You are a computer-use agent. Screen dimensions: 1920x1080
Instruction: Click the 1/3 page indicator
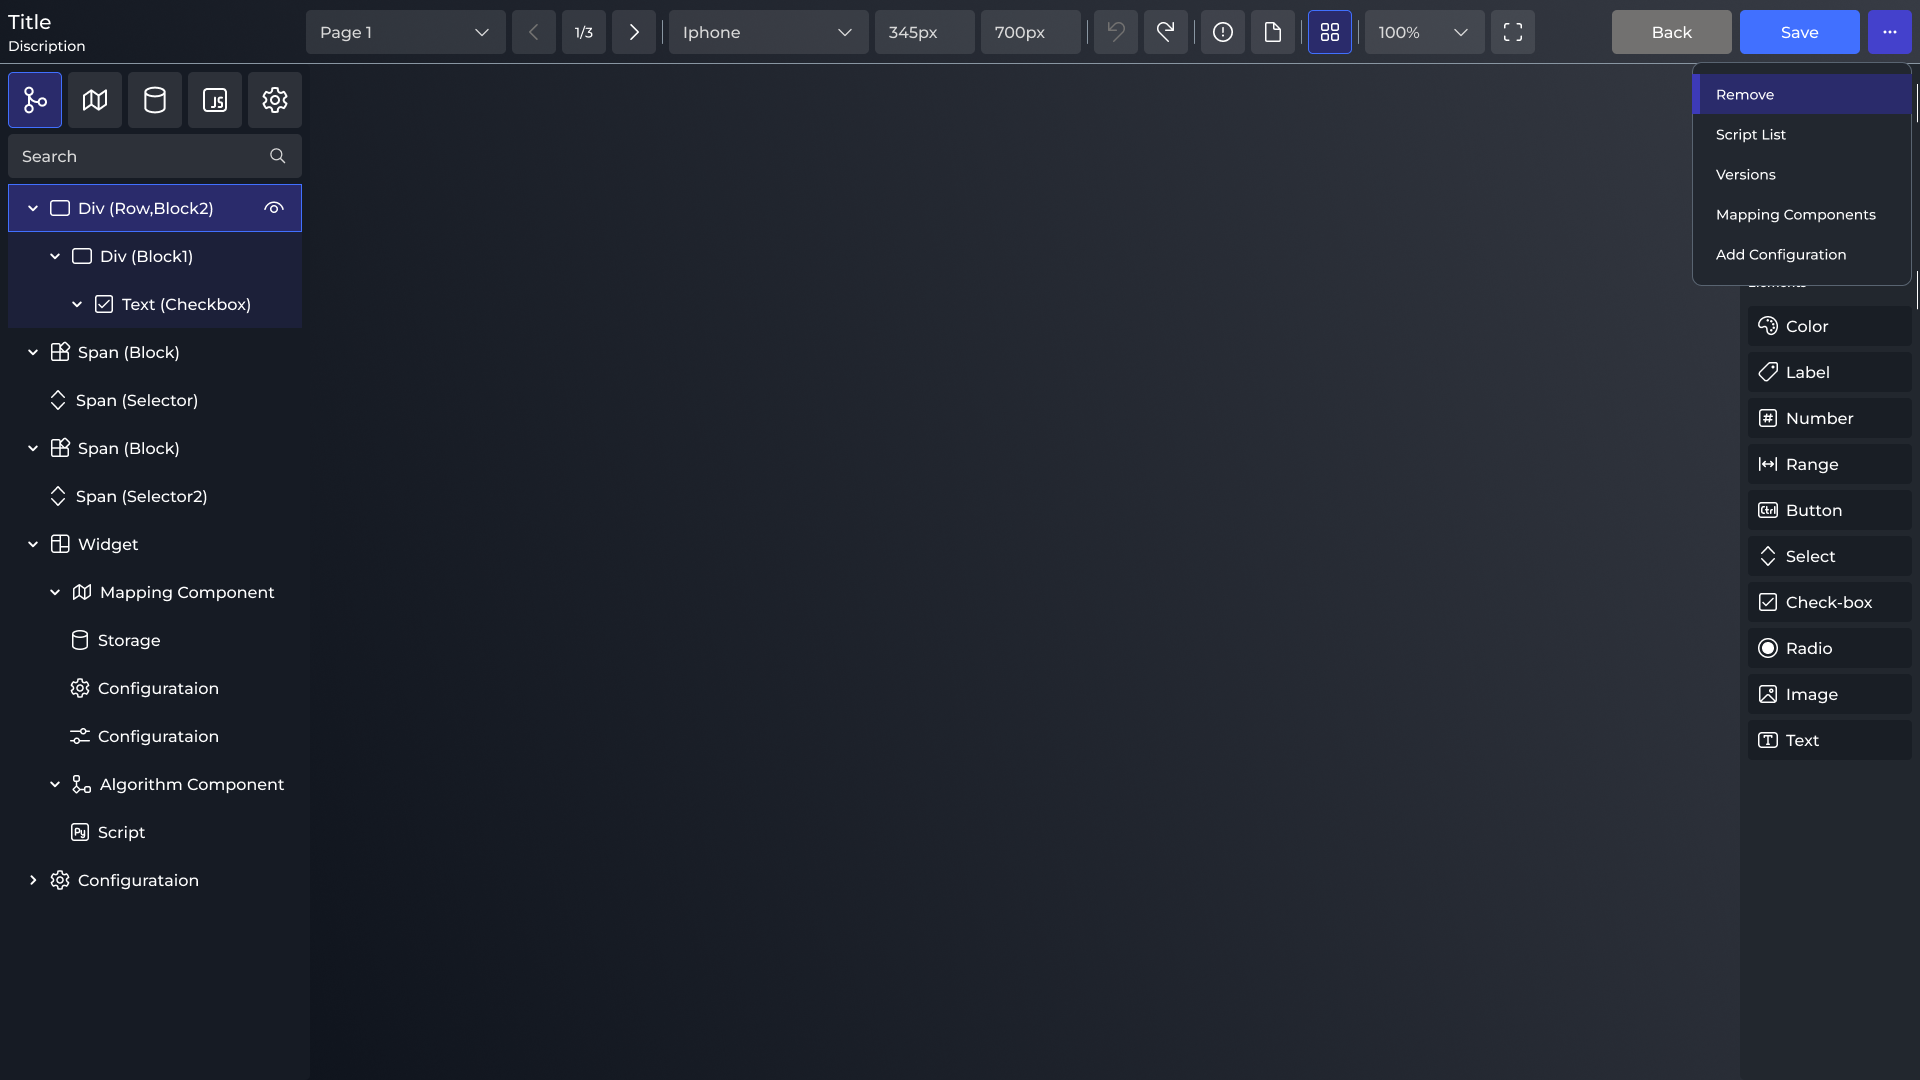click(584, 32)
